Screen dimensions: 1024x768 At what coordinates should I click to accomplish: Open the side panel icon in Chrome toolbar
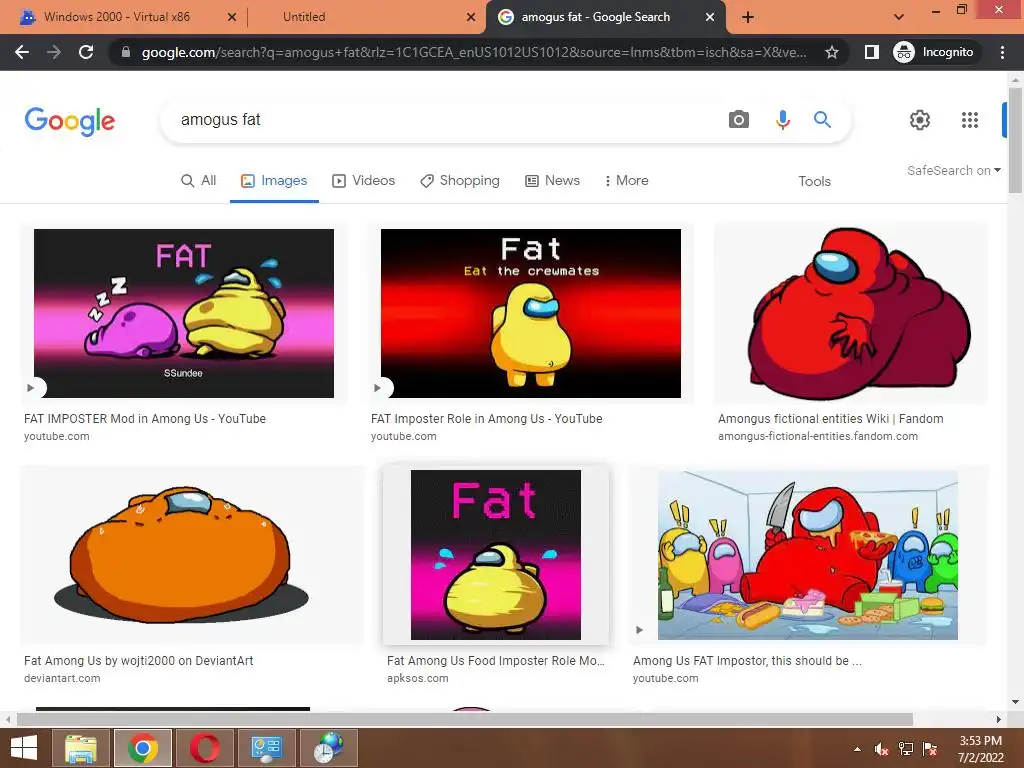871,52
